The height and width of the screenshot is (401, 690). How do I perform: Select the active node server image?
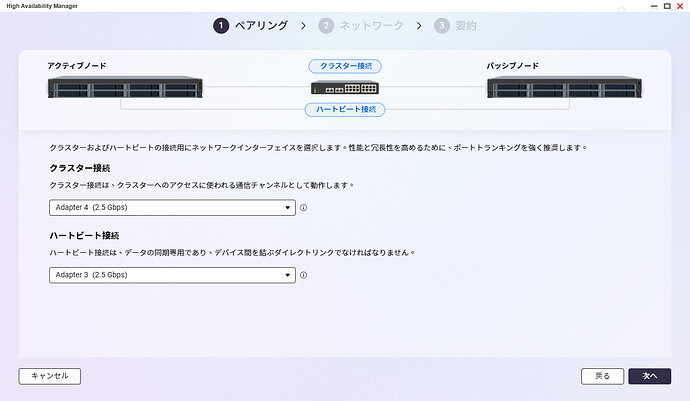point(122,89)
